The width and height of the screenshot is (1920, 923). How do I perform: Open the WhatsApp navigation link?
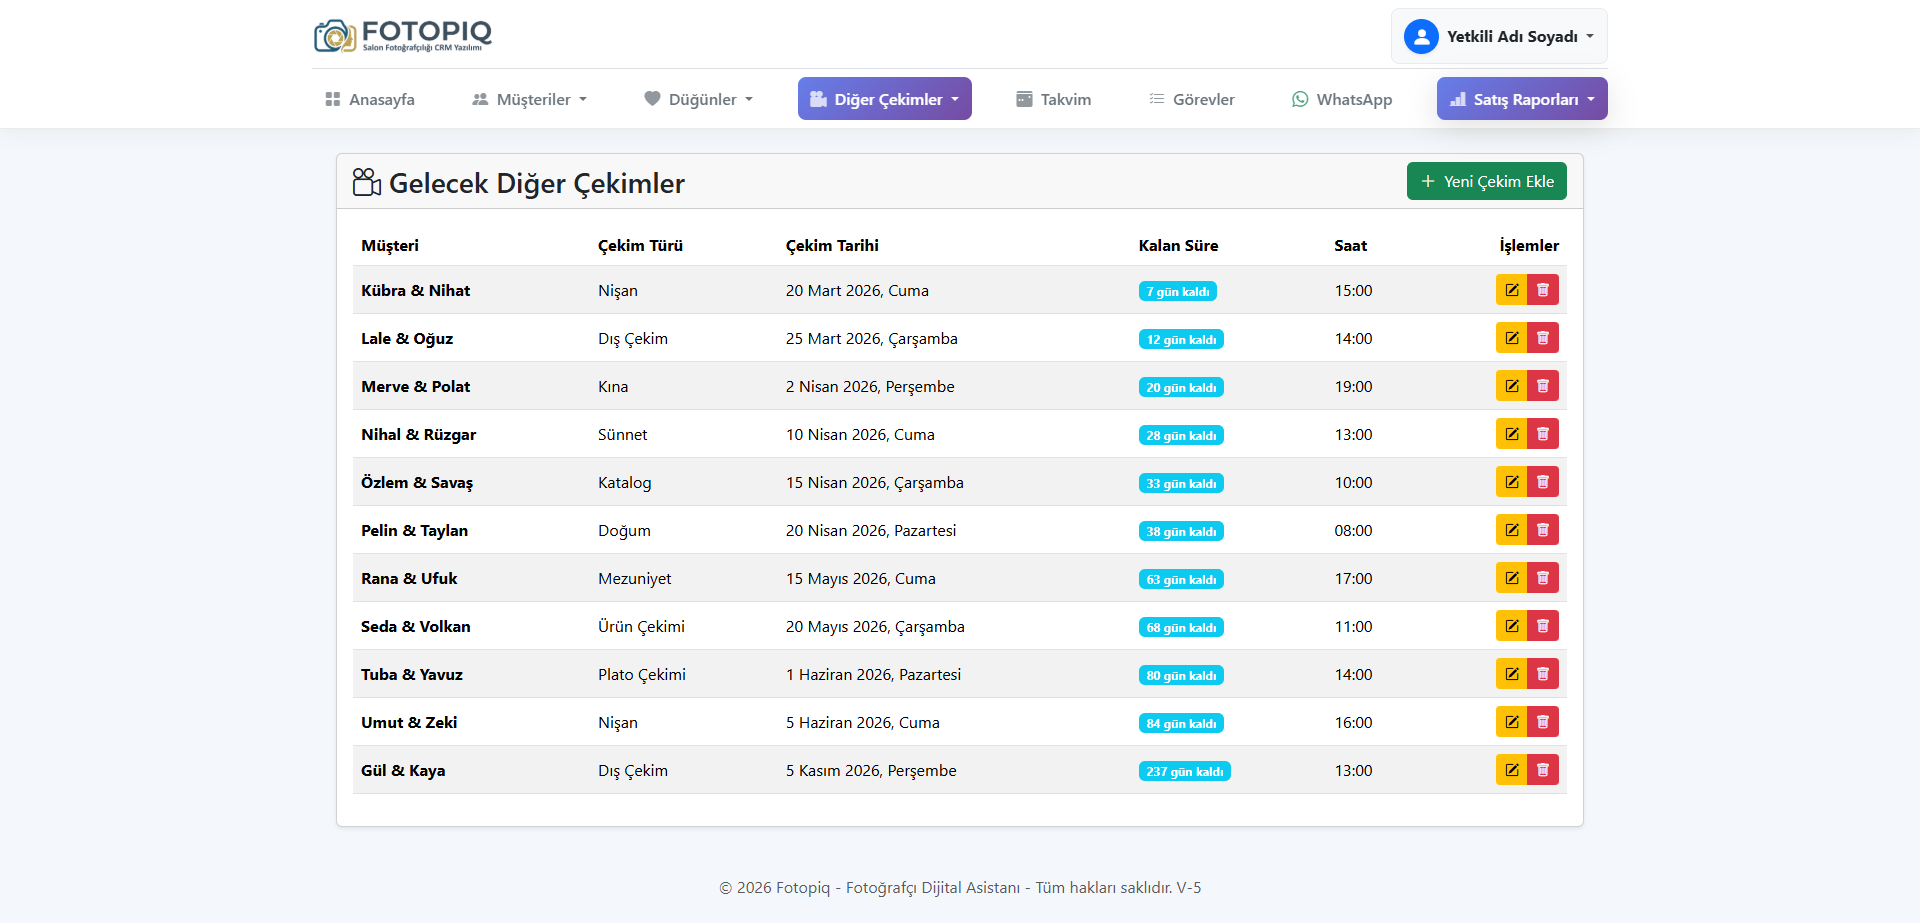(x=1342, y=99)
